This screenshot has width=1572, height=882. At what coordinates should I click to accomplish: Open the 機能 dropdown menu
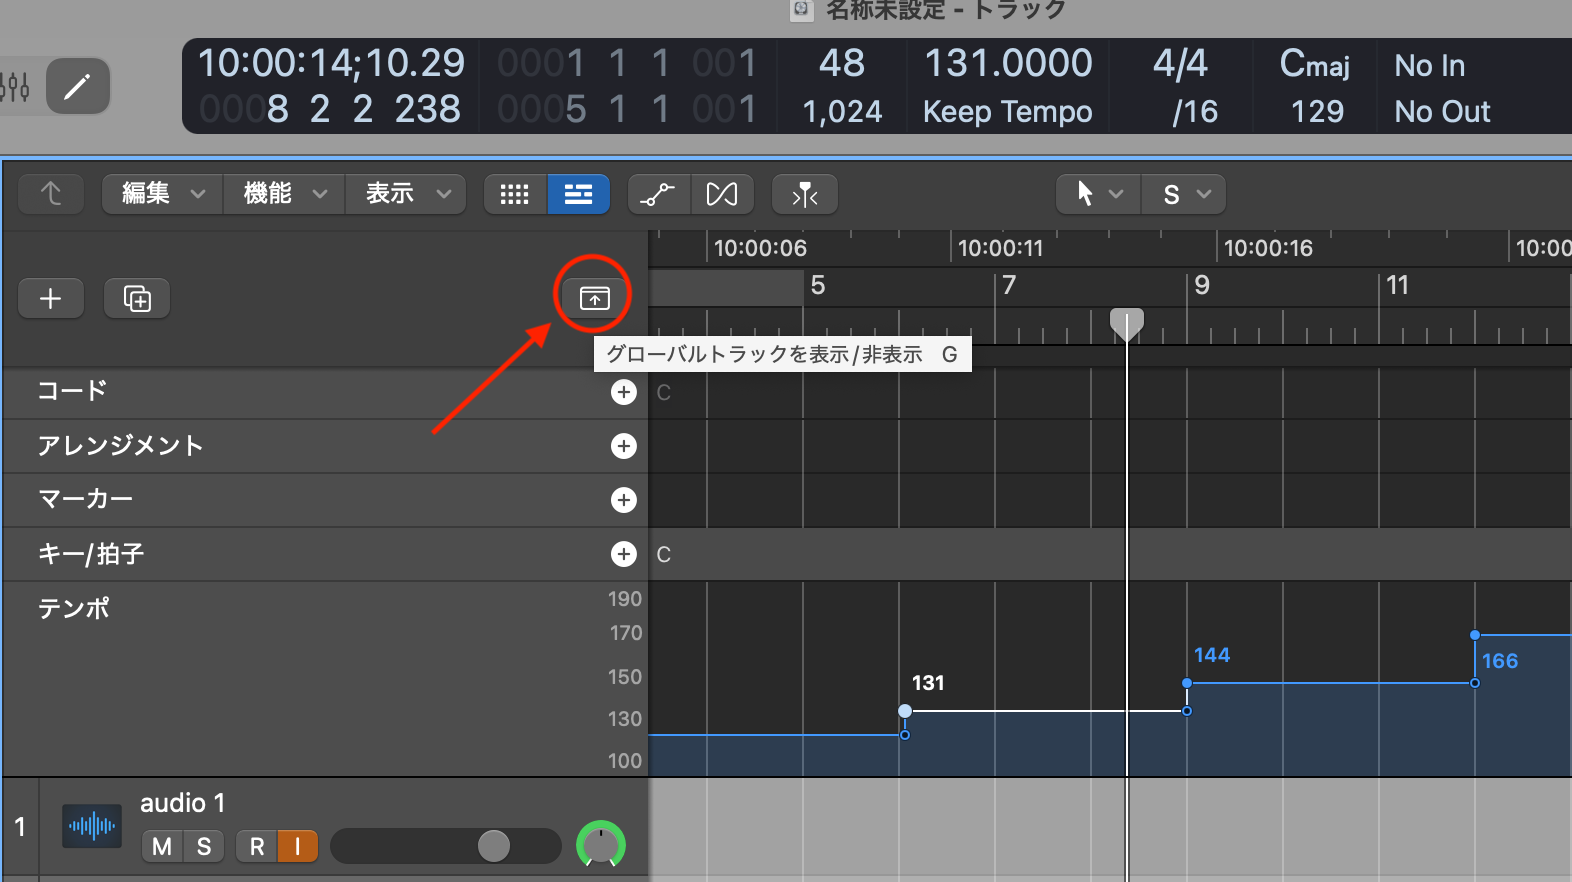pyautogui.click(x=285, y=194)
